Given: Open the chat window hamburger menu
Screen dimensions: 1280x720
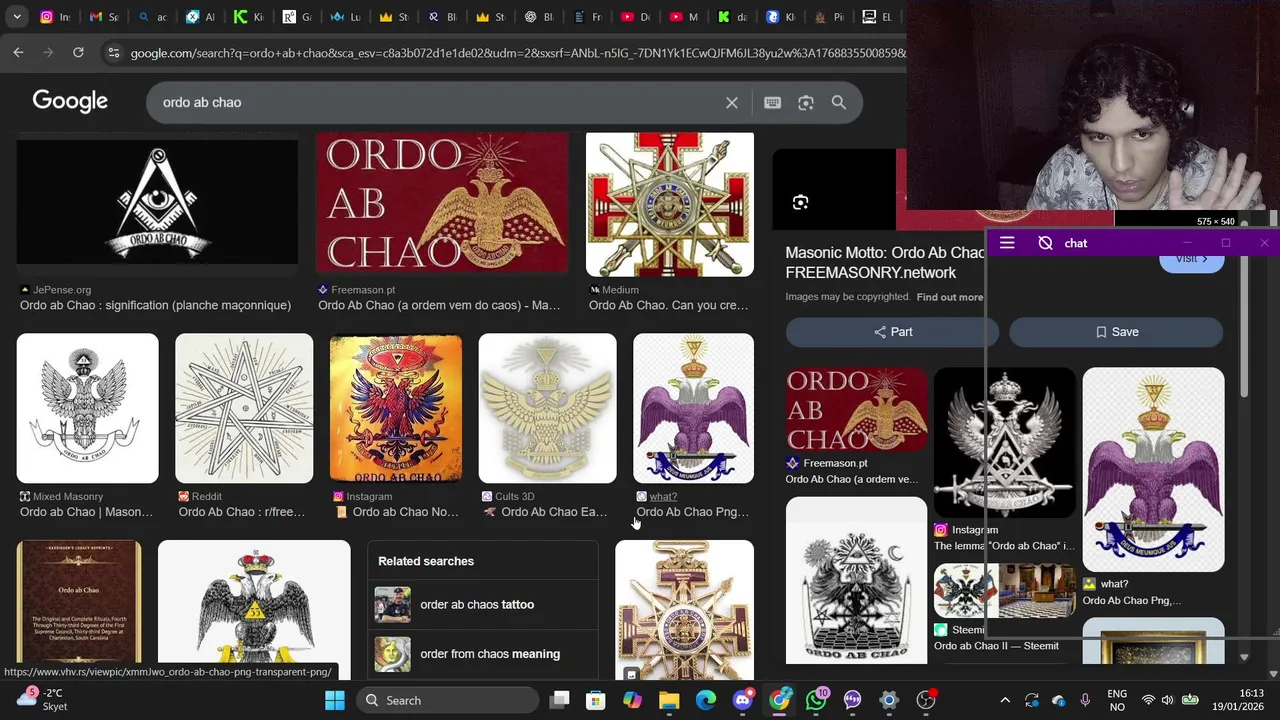Looking at the screenshot, I should coord(1007,243).
